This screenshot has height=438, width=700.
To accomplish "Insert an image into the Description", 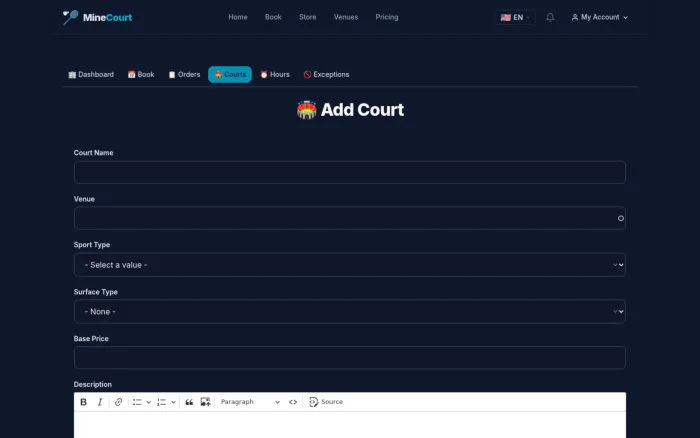I will coord(205,402).
